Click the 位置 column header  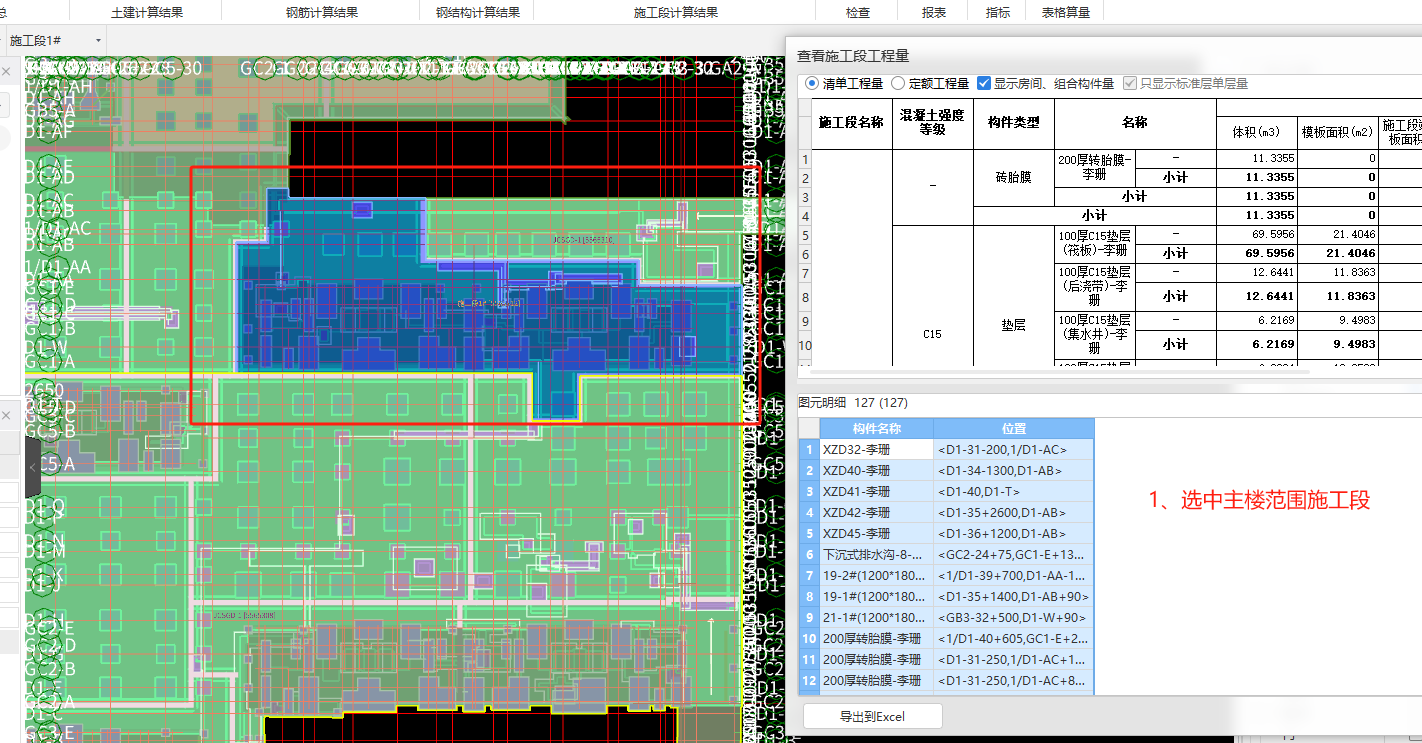[1014, 428]
